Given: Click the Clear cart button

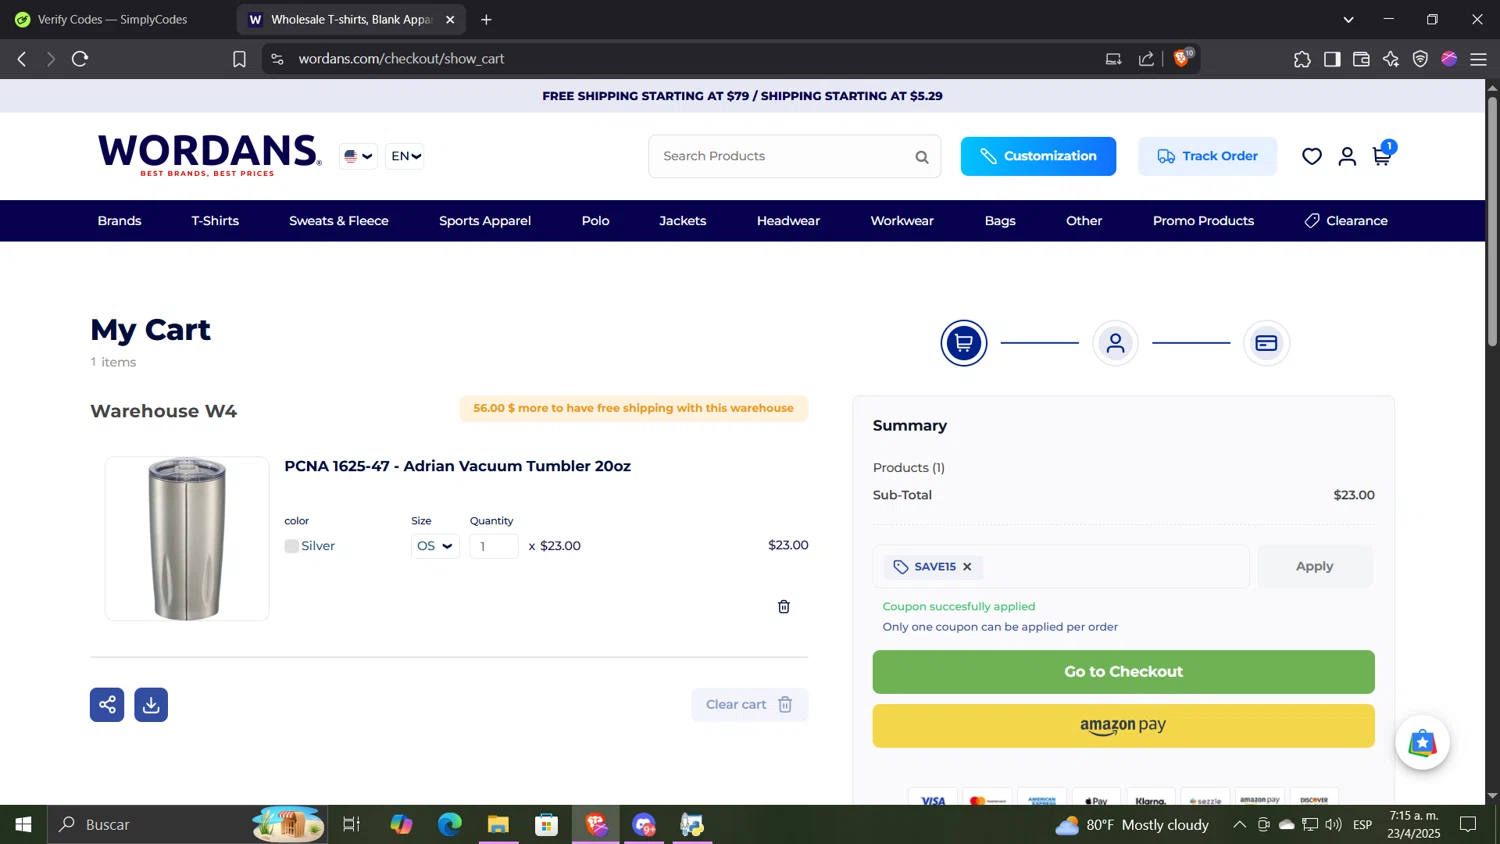Looking at the screenshot, I should 749,705.
